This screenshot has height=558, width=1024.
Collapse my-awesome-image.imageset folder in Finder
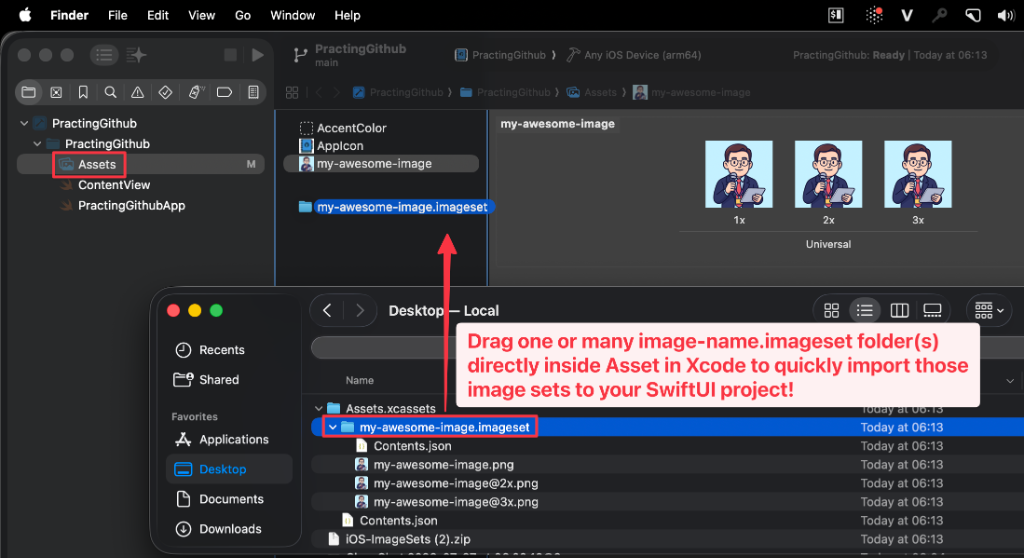[333, 427]
